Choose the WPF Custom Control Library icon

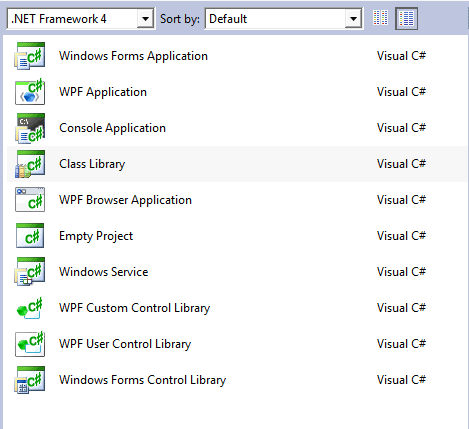pyautogui.click(x=30, y=308)
